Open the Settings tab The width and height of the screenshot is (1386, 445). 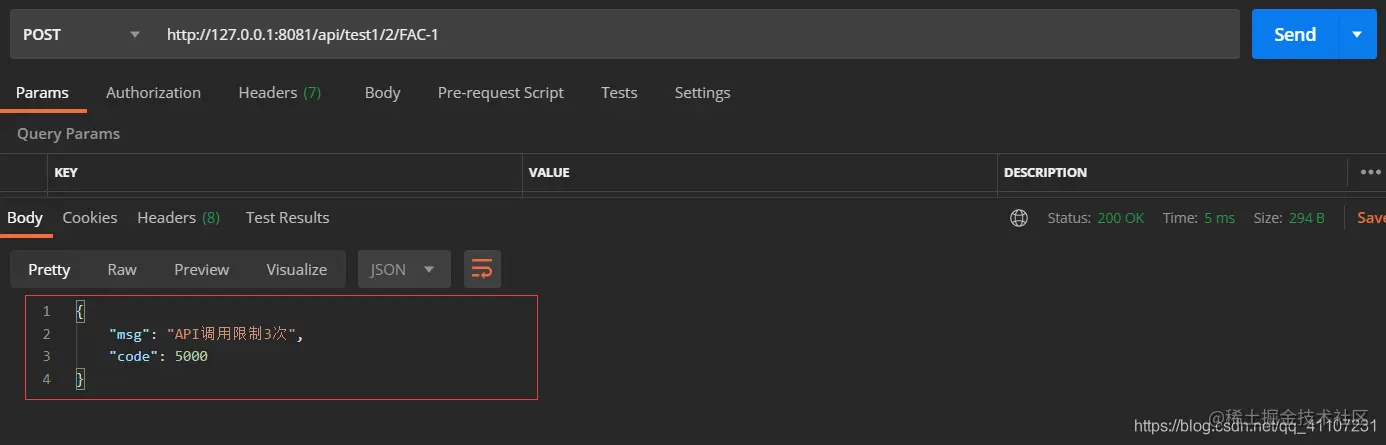pos(702,92)
